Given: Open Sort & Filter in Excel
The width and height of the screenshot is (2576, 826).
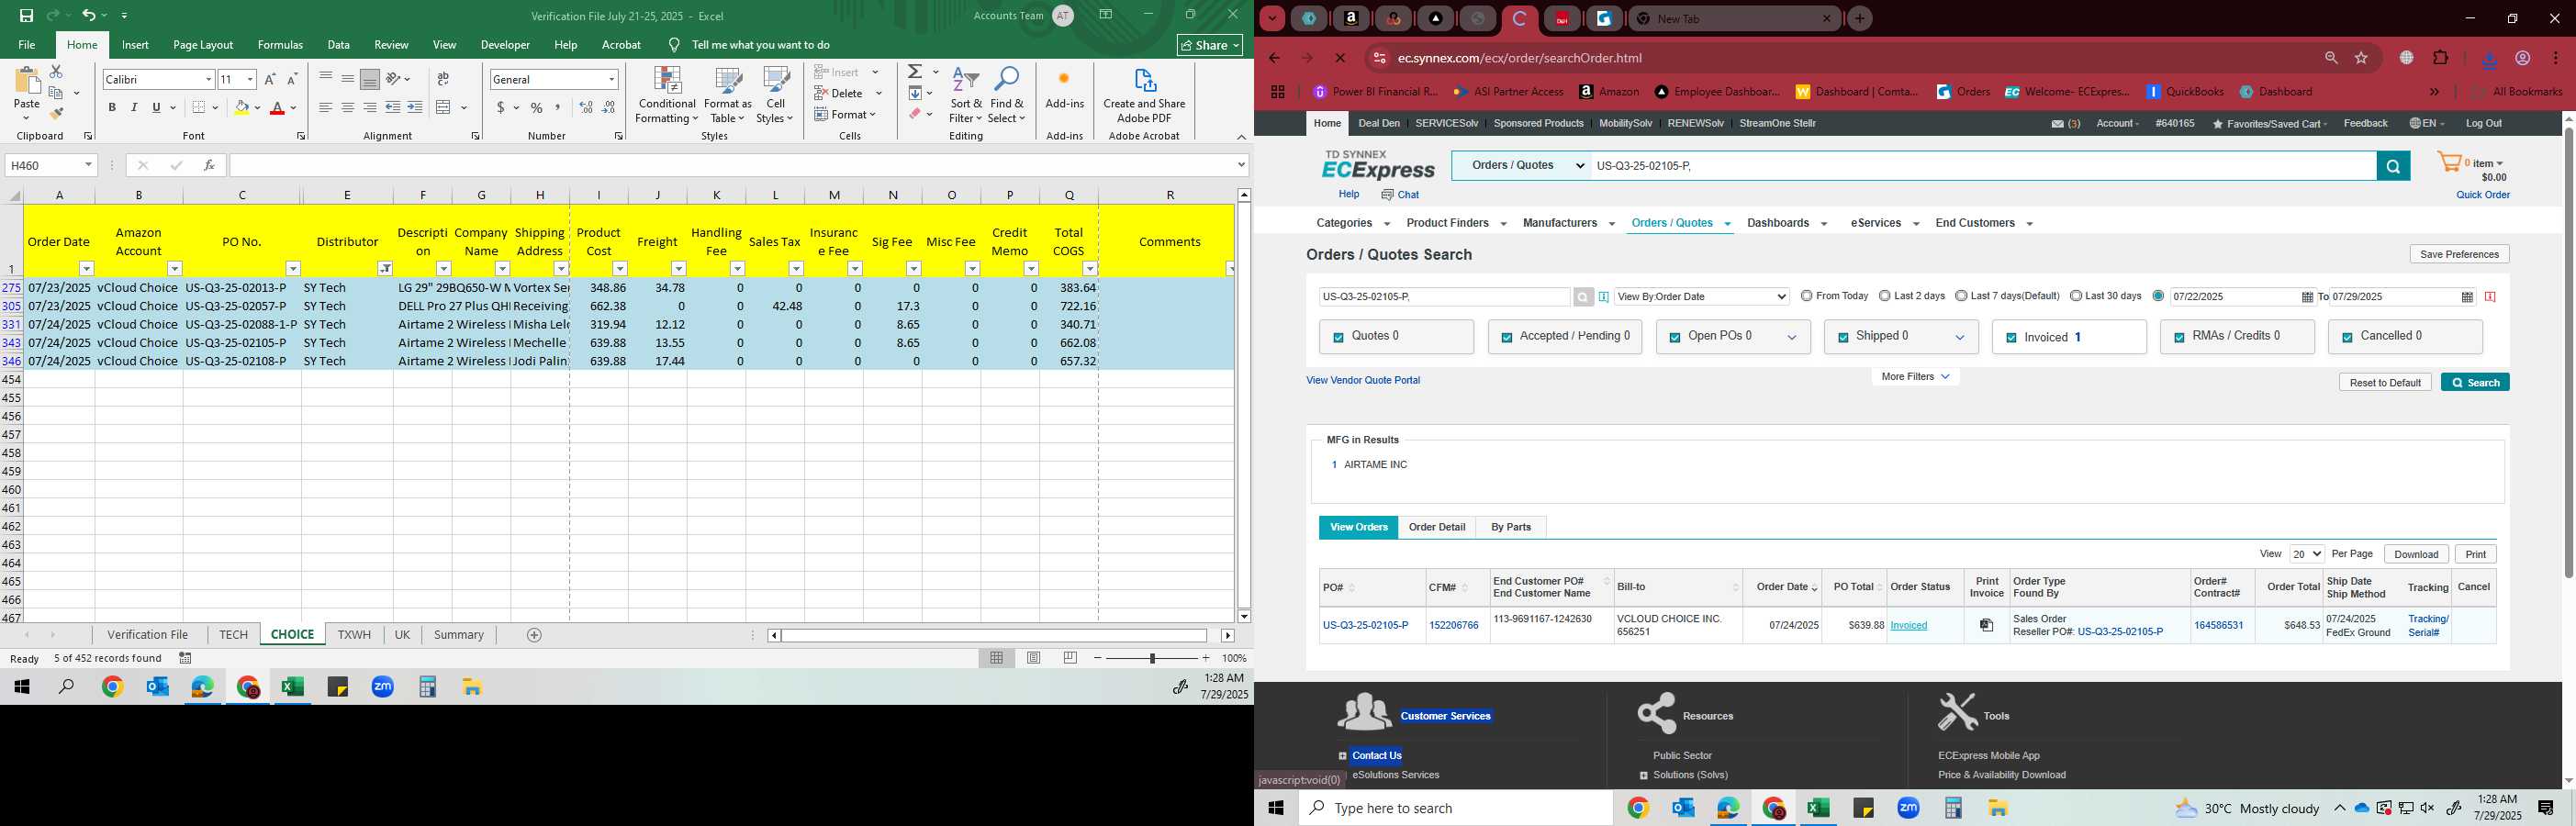Looking at the screenshot, I should 966,95.
